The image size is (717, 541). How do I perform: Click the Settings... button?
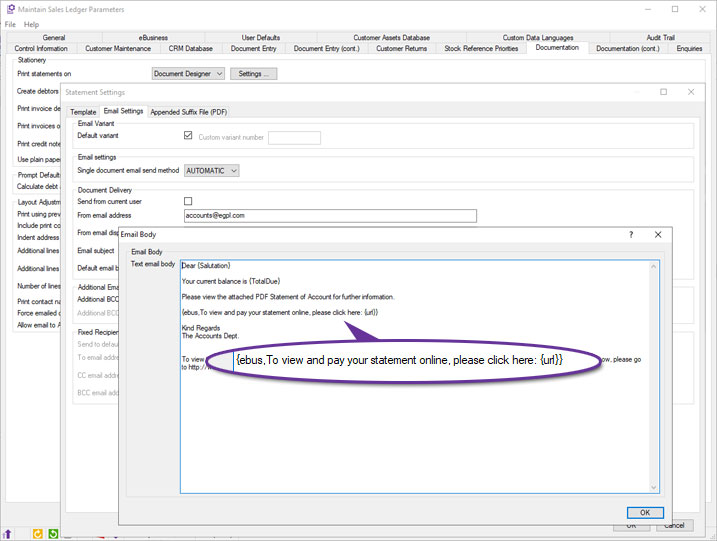coord(253,73)
